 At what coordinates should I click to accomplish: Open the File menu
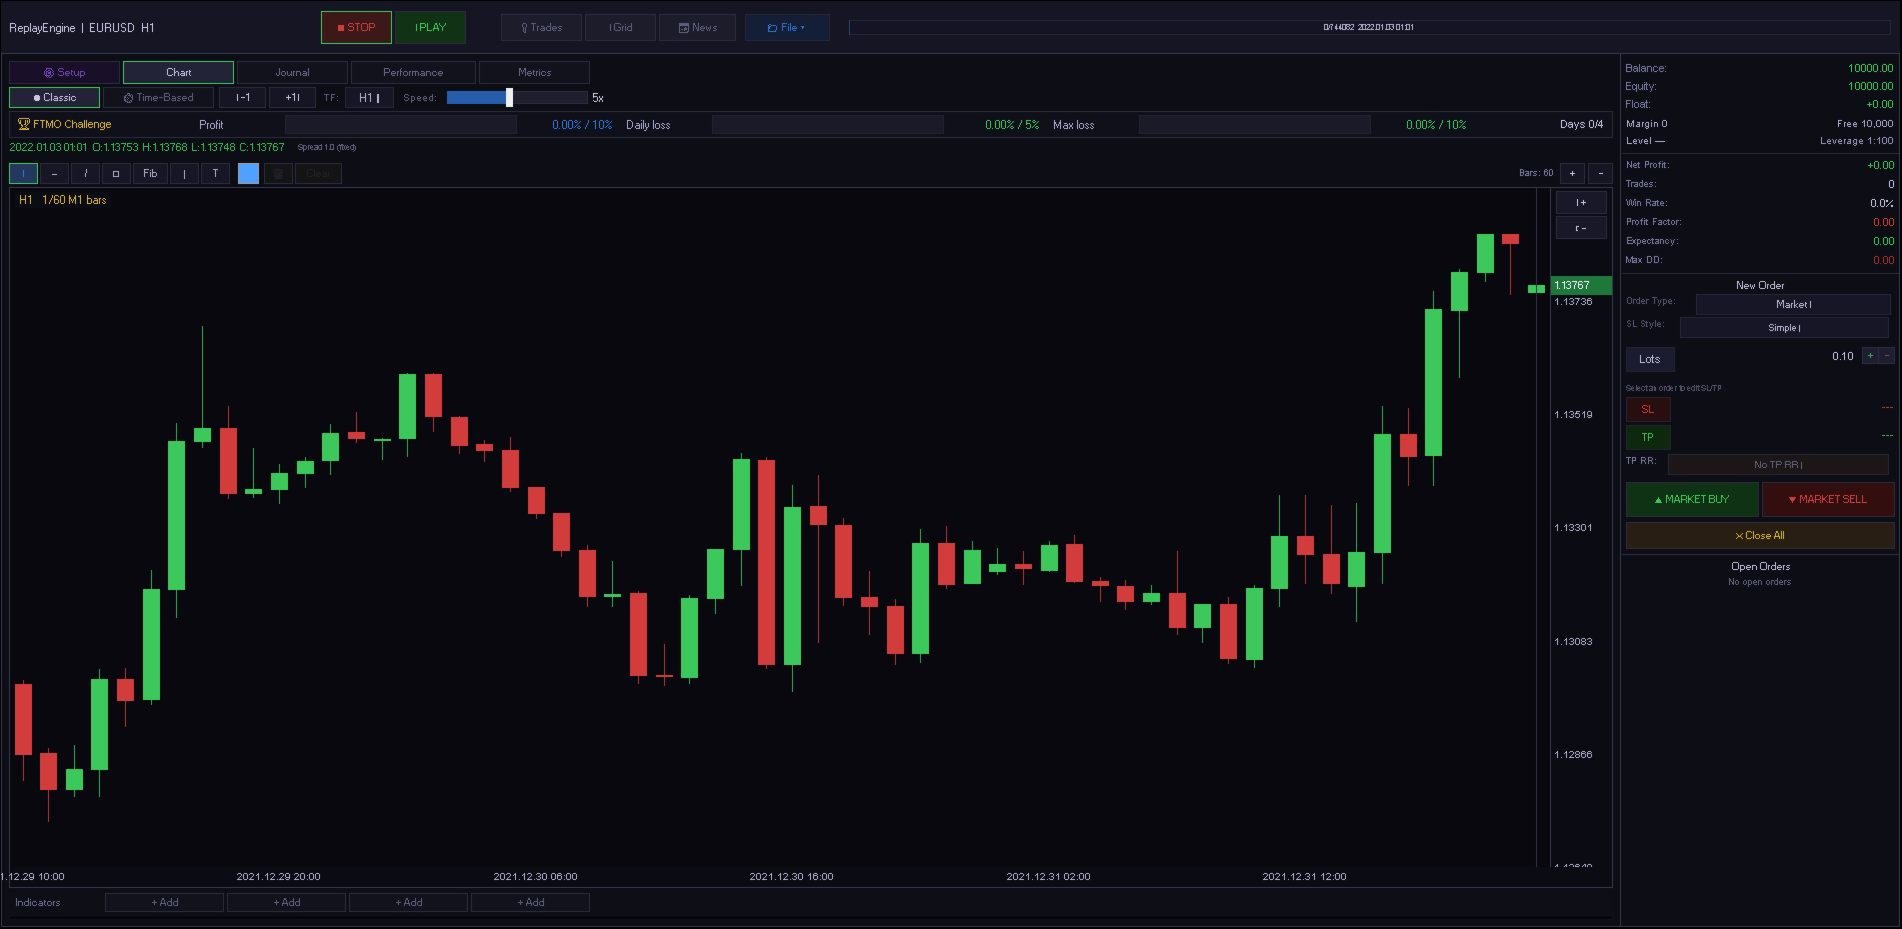tap(787, 28)
